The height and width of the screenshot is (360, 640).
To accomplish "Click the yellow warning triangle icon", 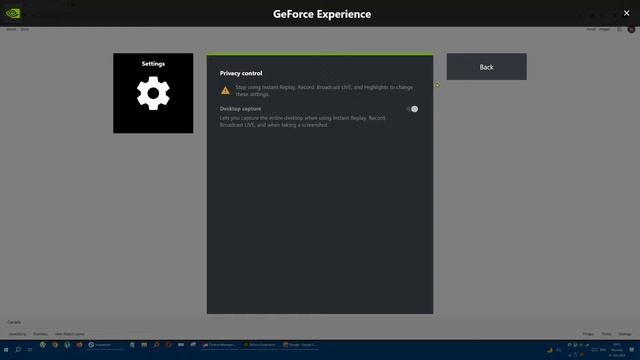I will click(x=225, y=91).
